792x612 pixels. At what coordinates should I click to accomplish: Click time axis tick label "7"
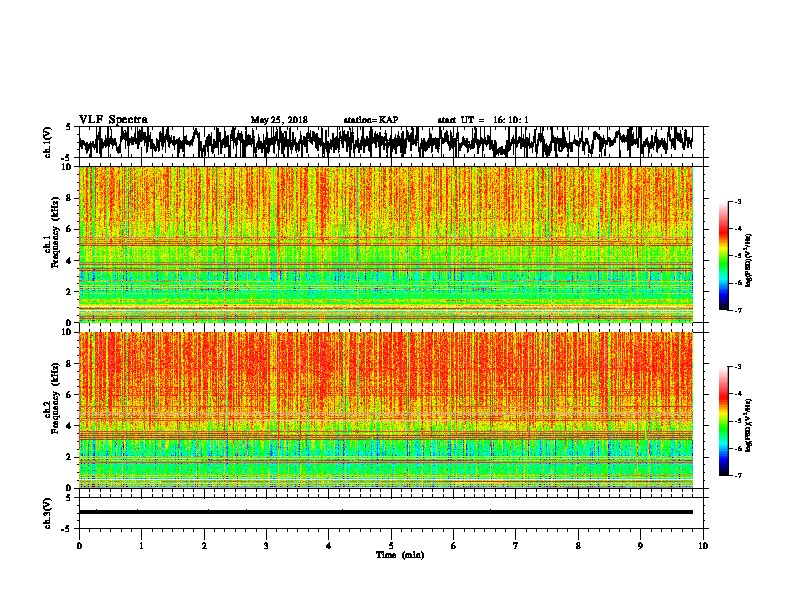pos(516,546)
